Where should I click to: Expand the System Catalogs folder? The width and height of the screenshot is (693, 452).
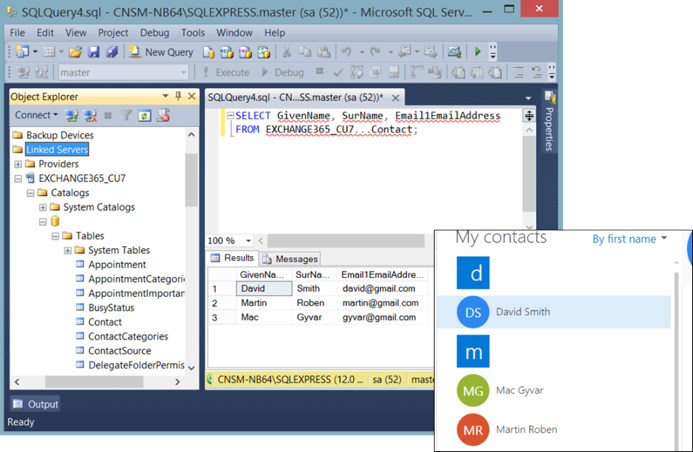[x=42, y=207]
